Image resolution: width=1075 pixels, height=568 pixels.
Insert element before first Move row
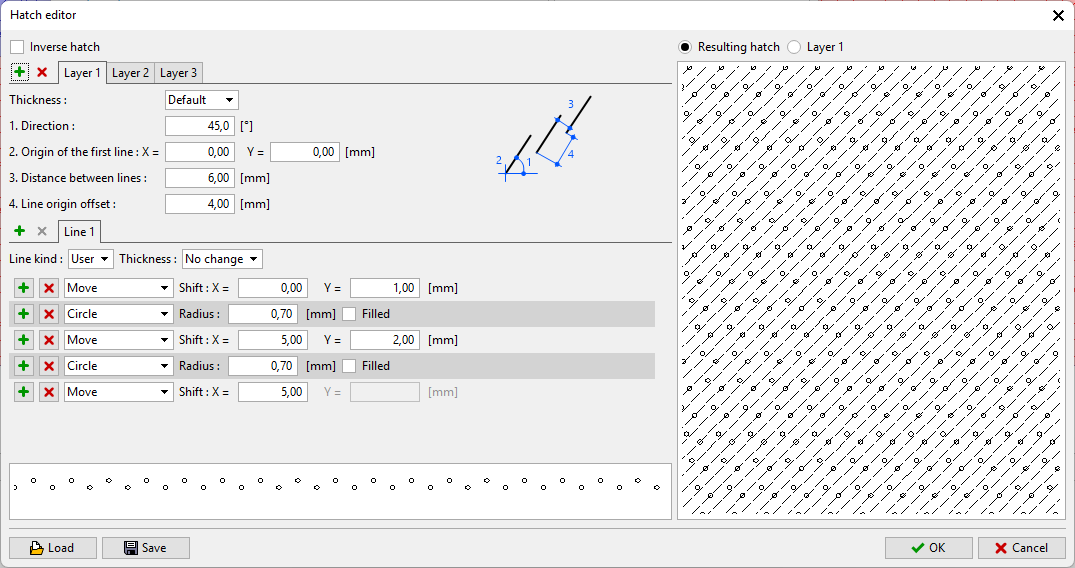[23, 288]
